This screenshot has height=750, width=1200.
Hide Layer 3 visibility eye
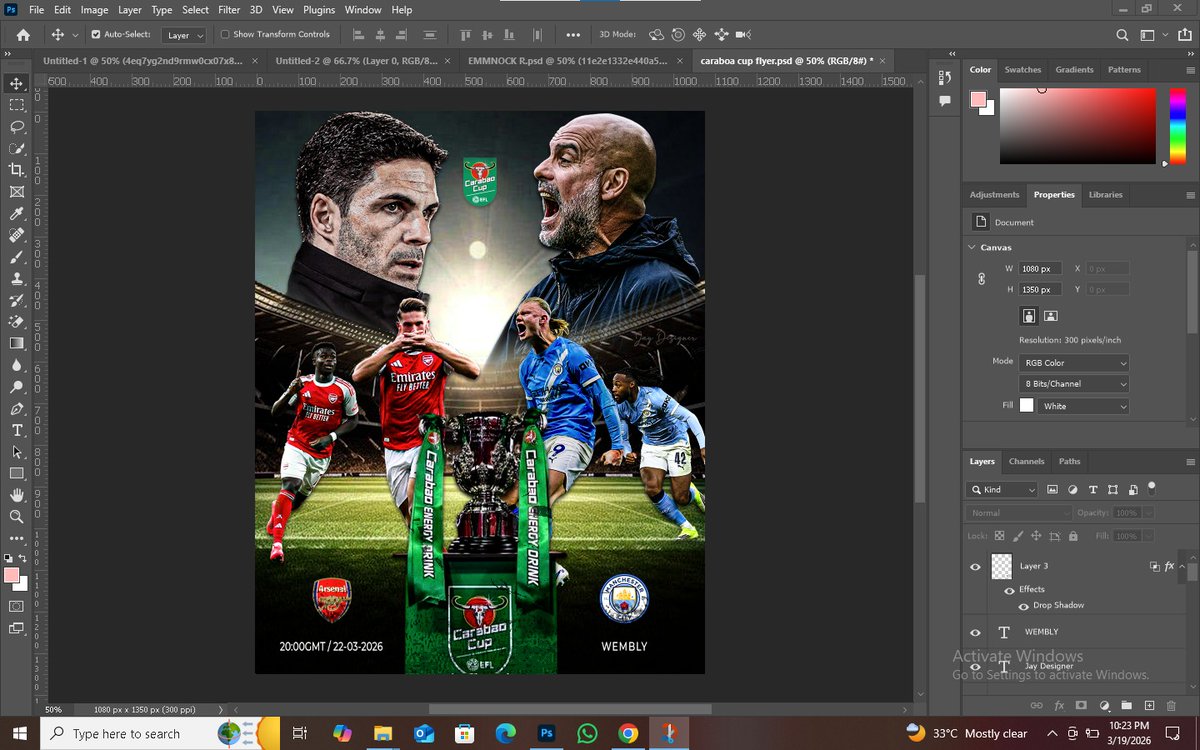[975, 567]
